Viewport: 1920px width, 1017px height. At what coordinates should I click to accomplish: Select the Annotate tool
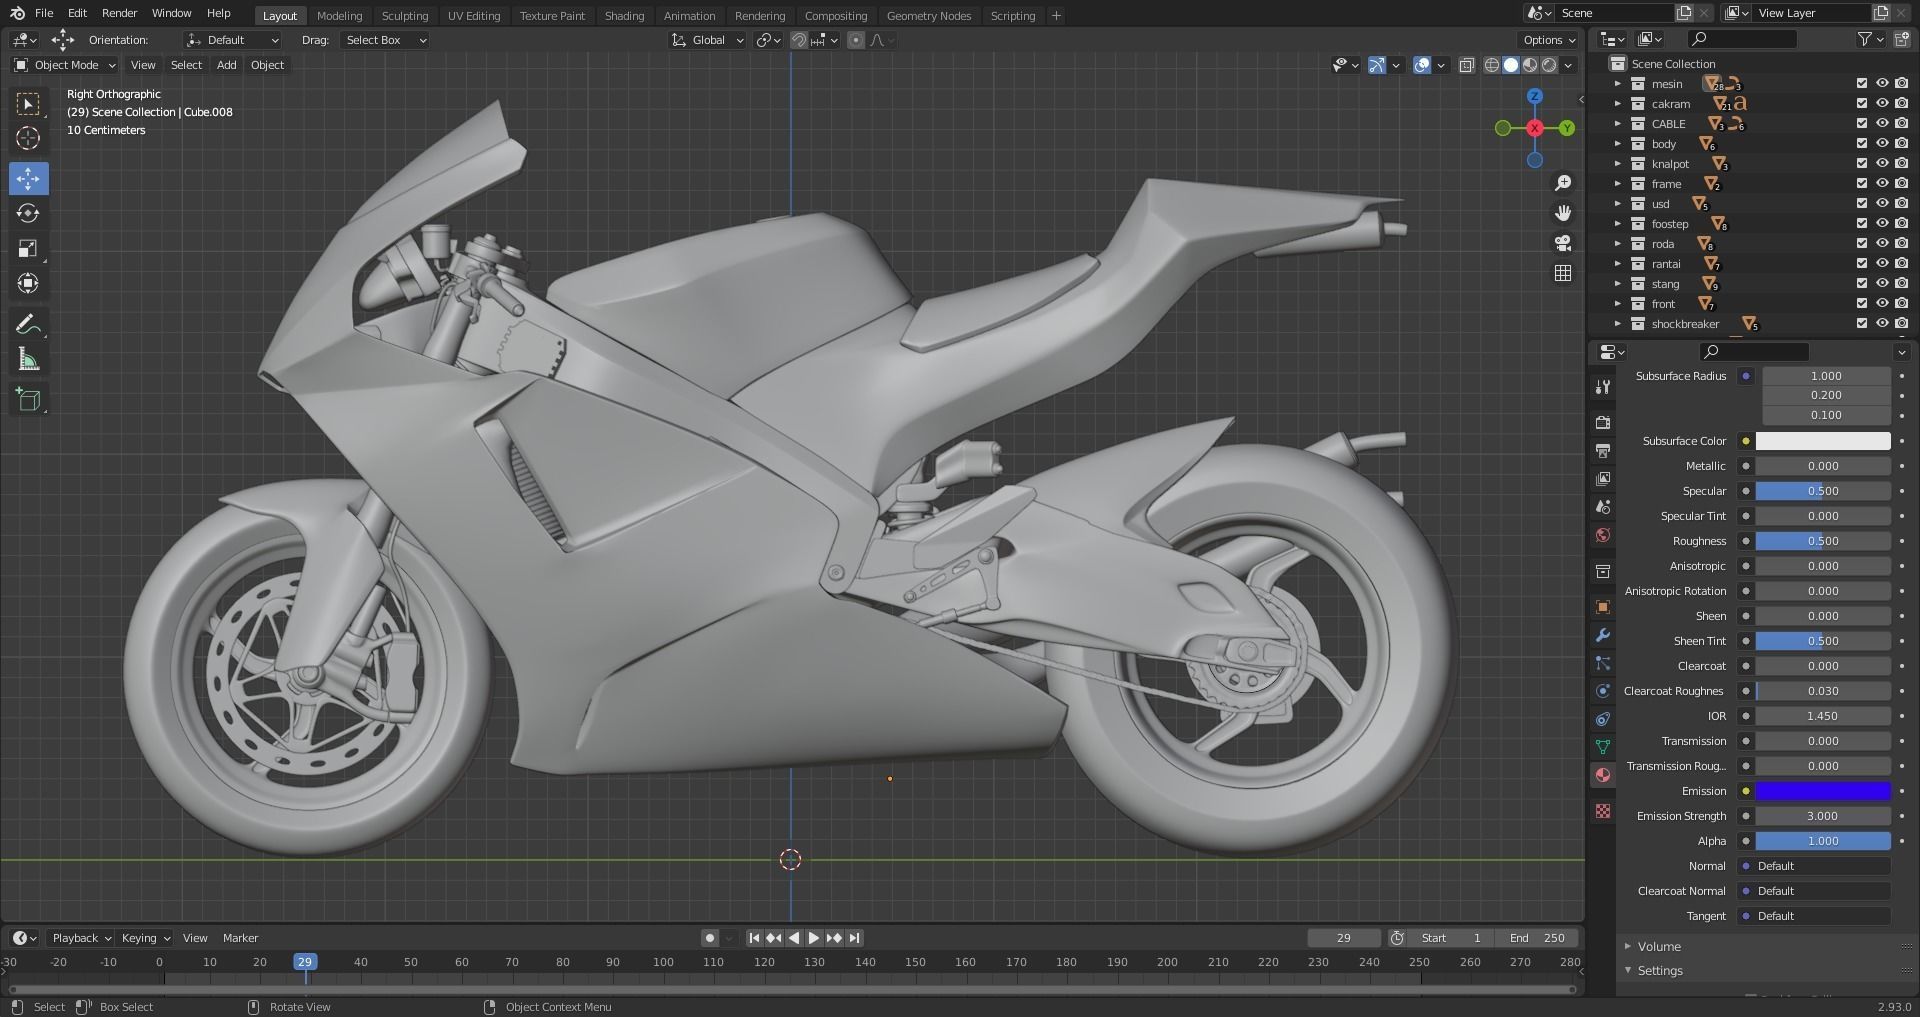(x=28, y=325)
